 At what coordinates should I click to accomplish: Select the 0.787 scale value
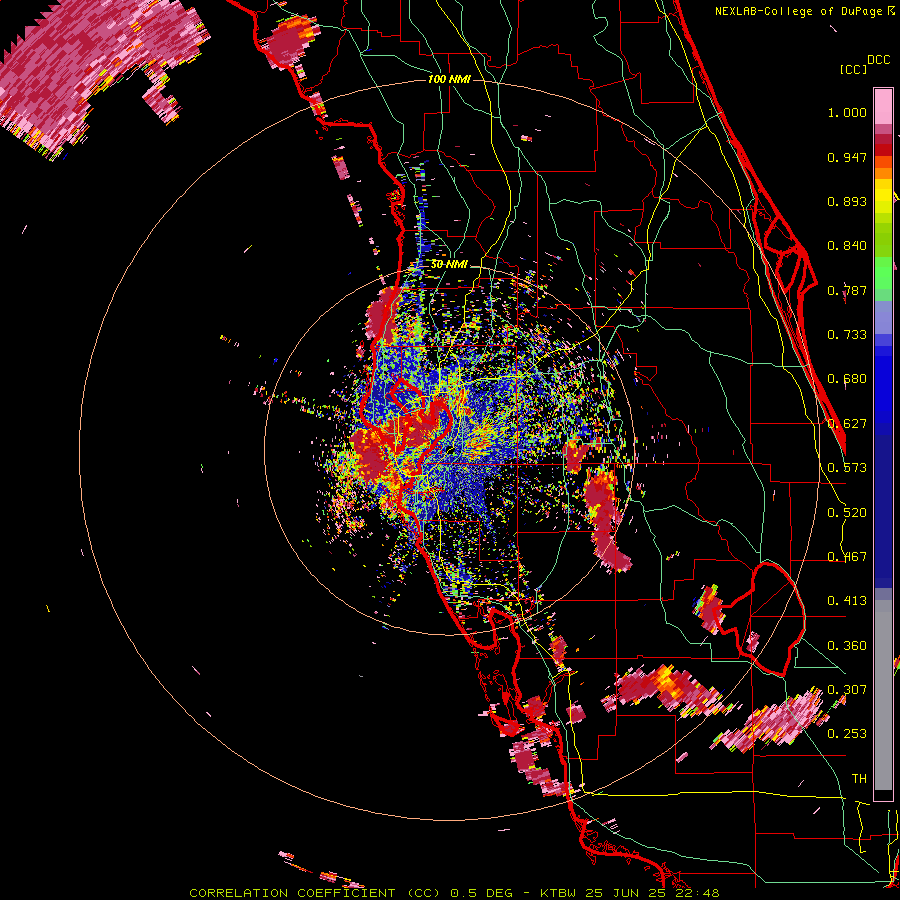[x=847, y=290]
